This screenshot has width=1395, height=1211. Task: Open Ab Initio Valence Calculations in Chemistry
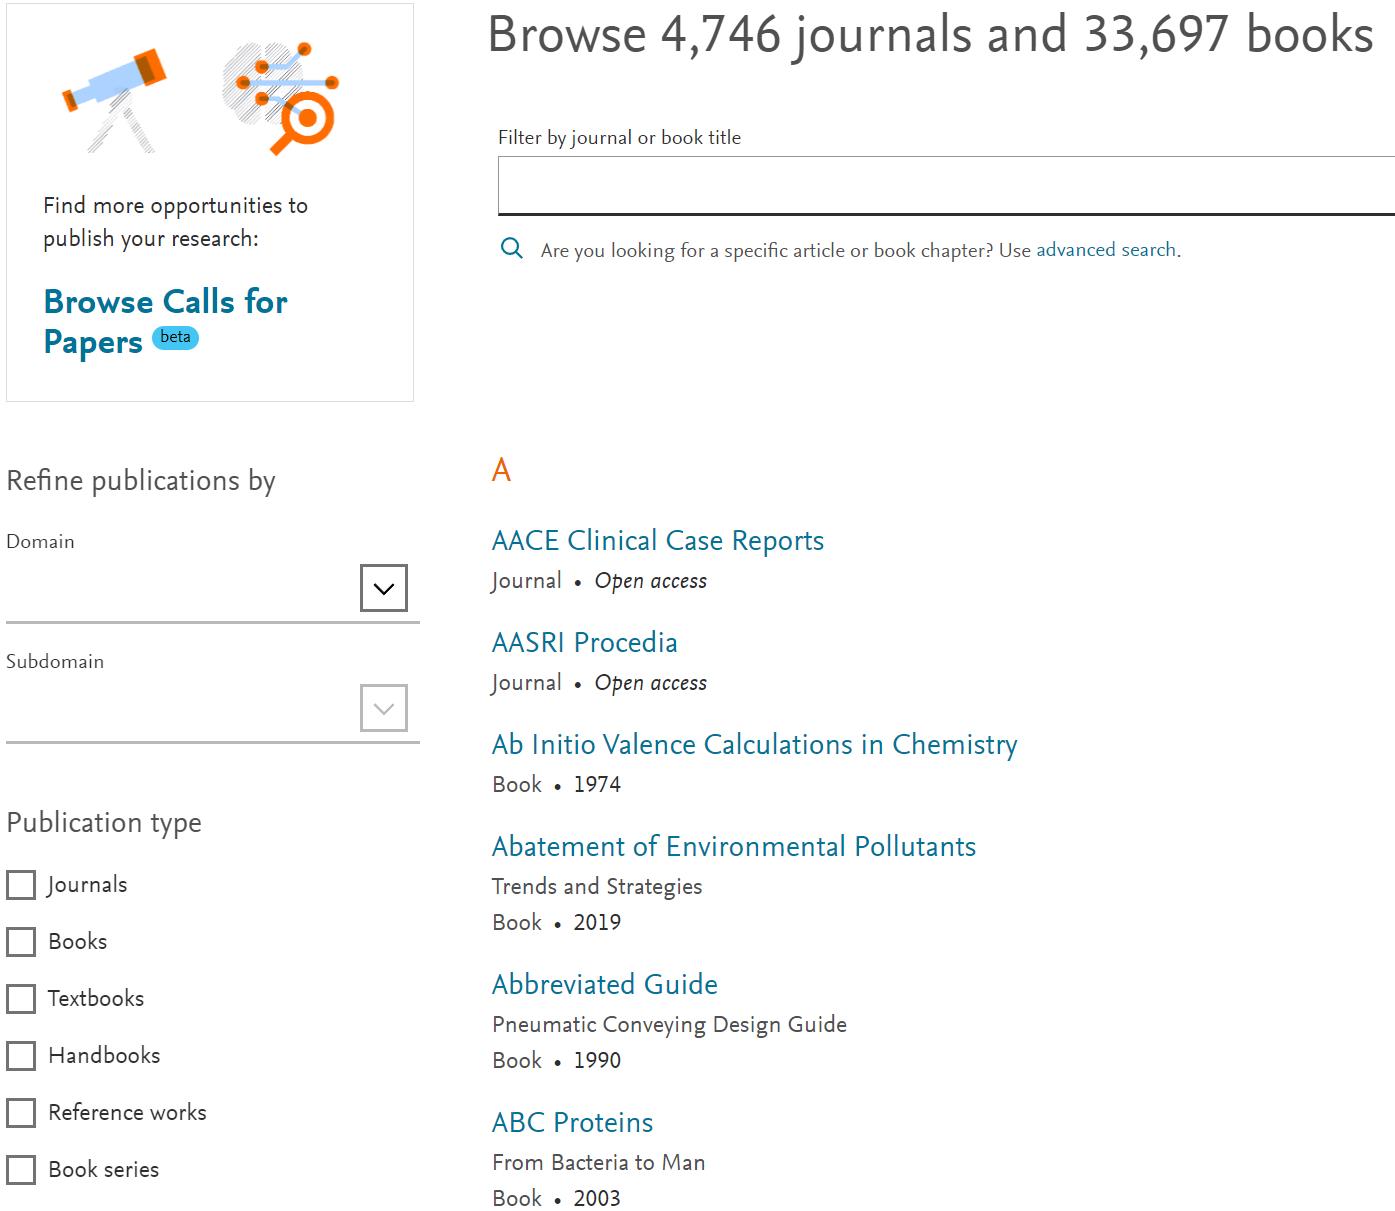point(754,745)
